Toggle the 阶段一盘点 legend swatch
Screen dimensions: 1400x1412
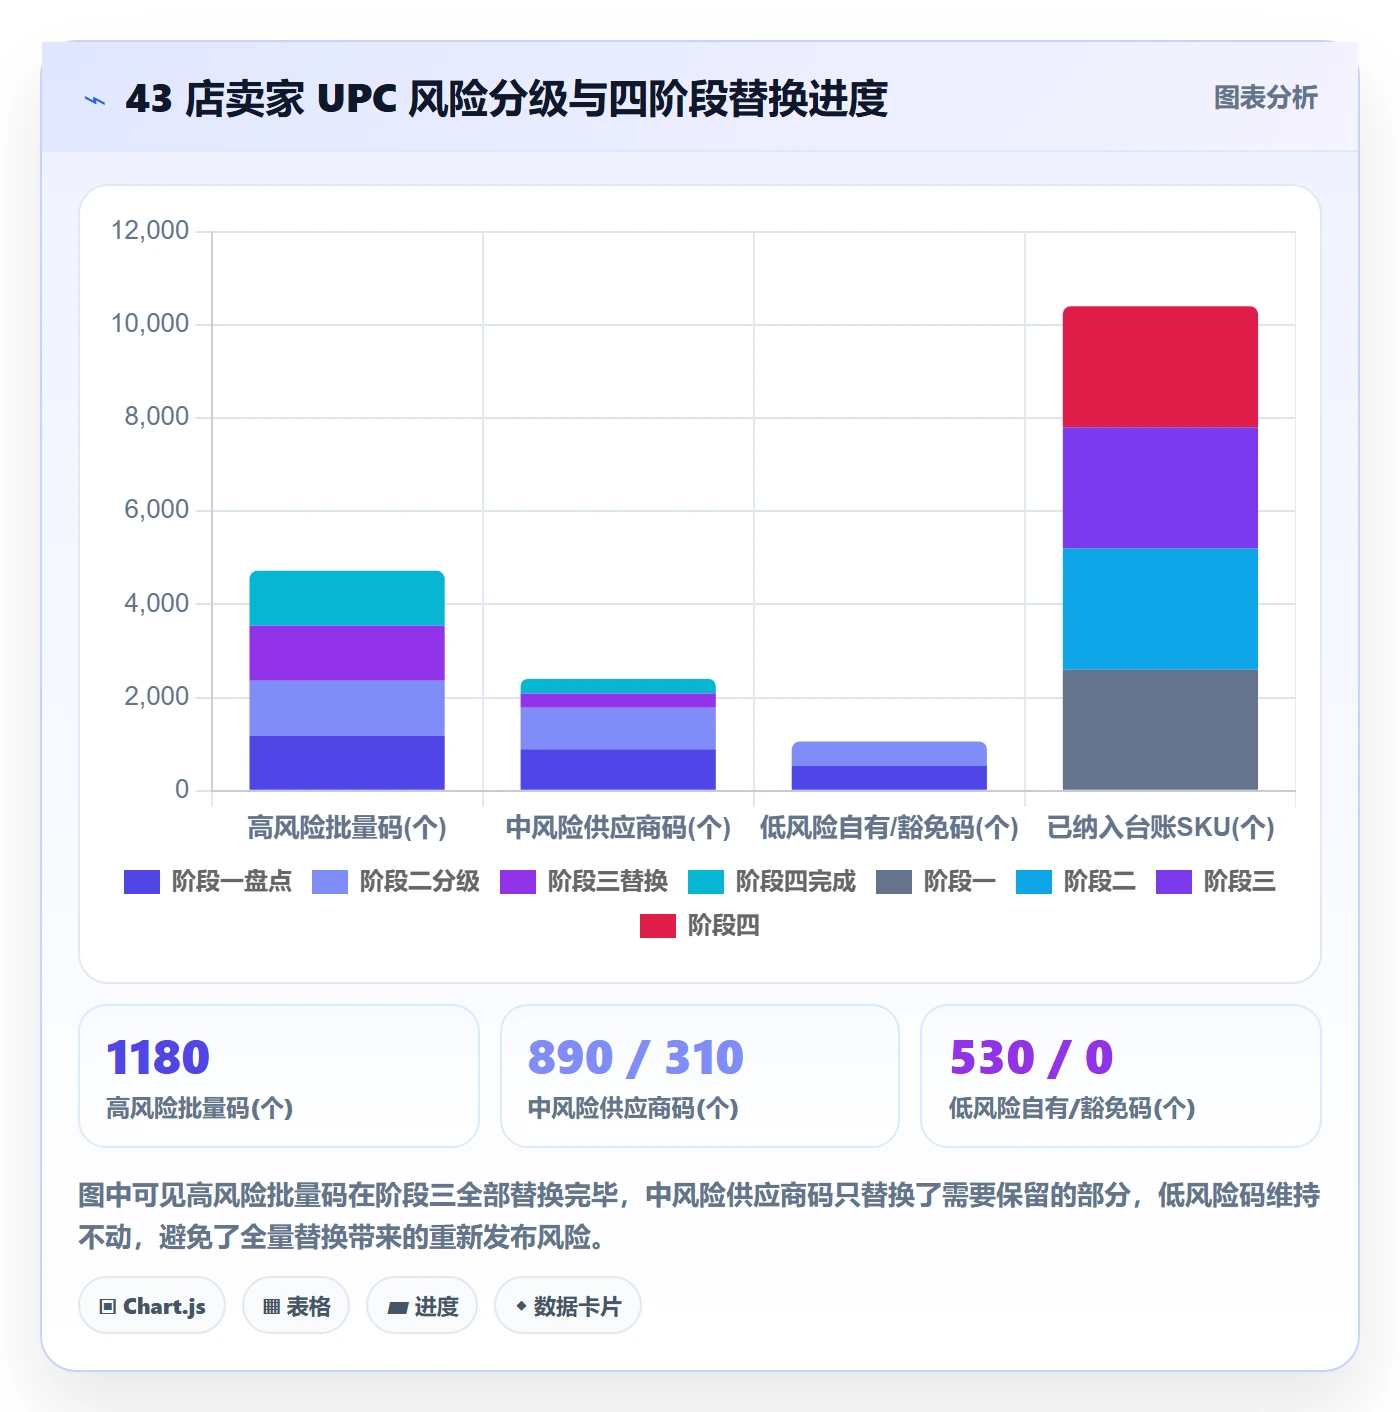pos(142,881)
